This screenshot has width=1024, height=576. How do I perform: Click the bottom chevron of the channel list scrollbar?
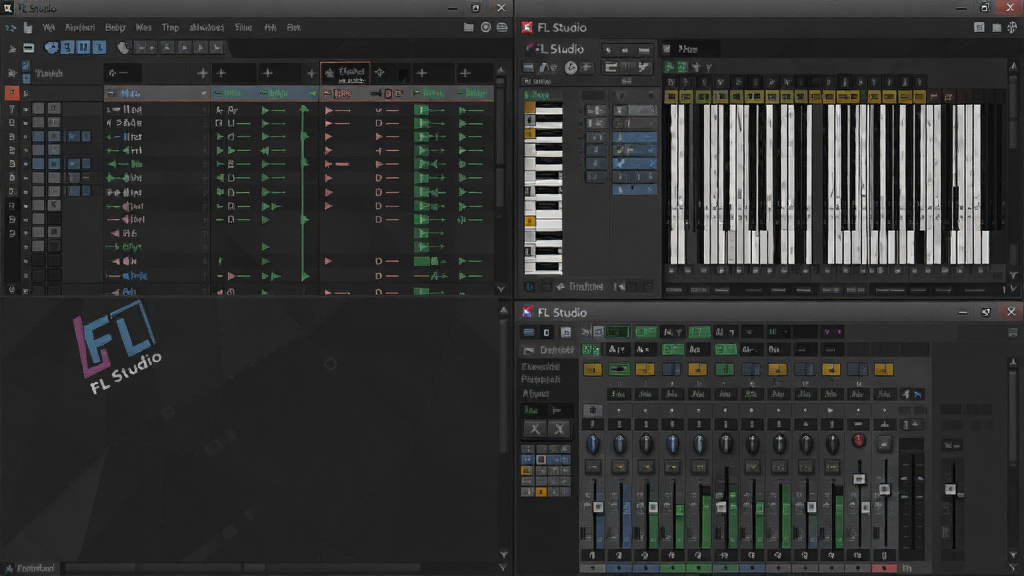point(501,289)
